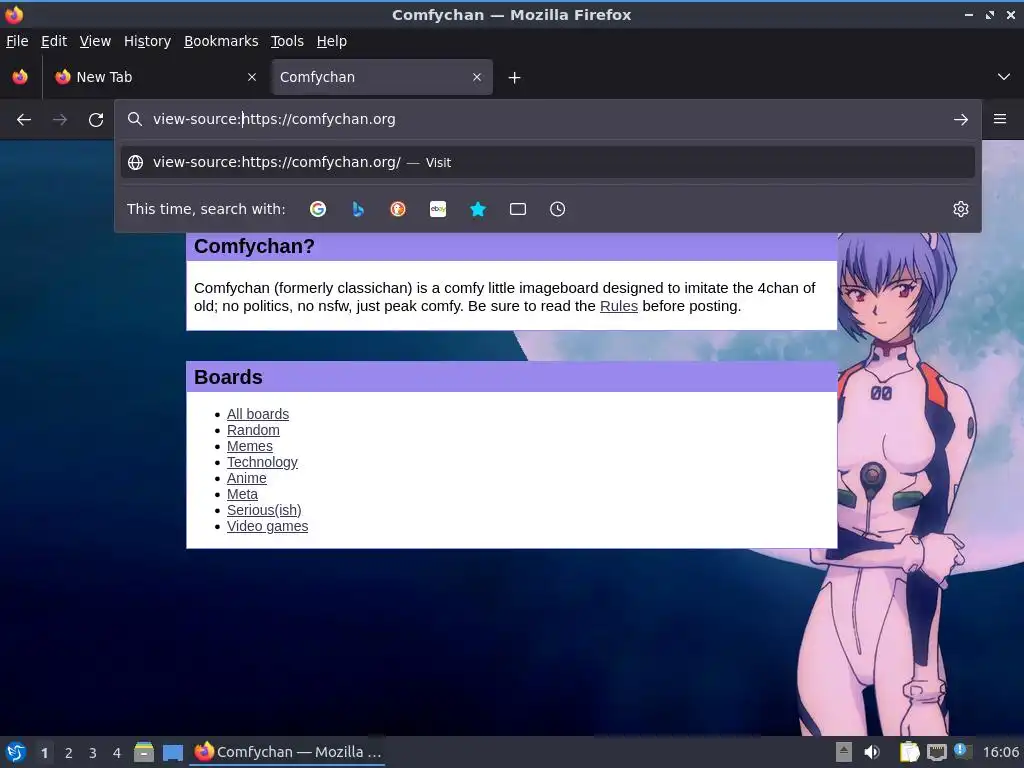
Task: Click the Forward navigation arrow
Action: (x=60, y=120)
